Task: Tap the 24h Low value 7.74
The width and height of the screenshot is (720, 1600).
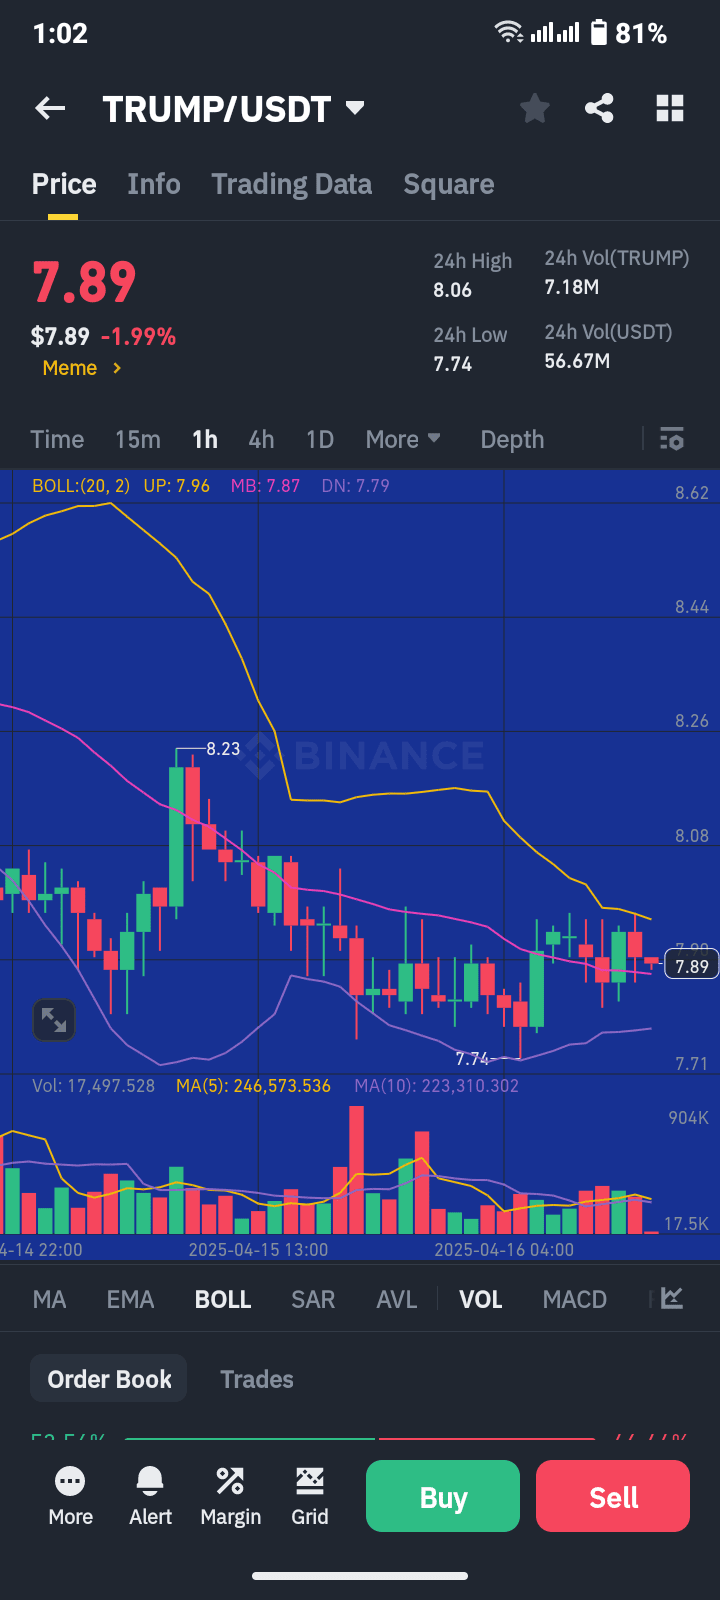Action: [452, 364]
